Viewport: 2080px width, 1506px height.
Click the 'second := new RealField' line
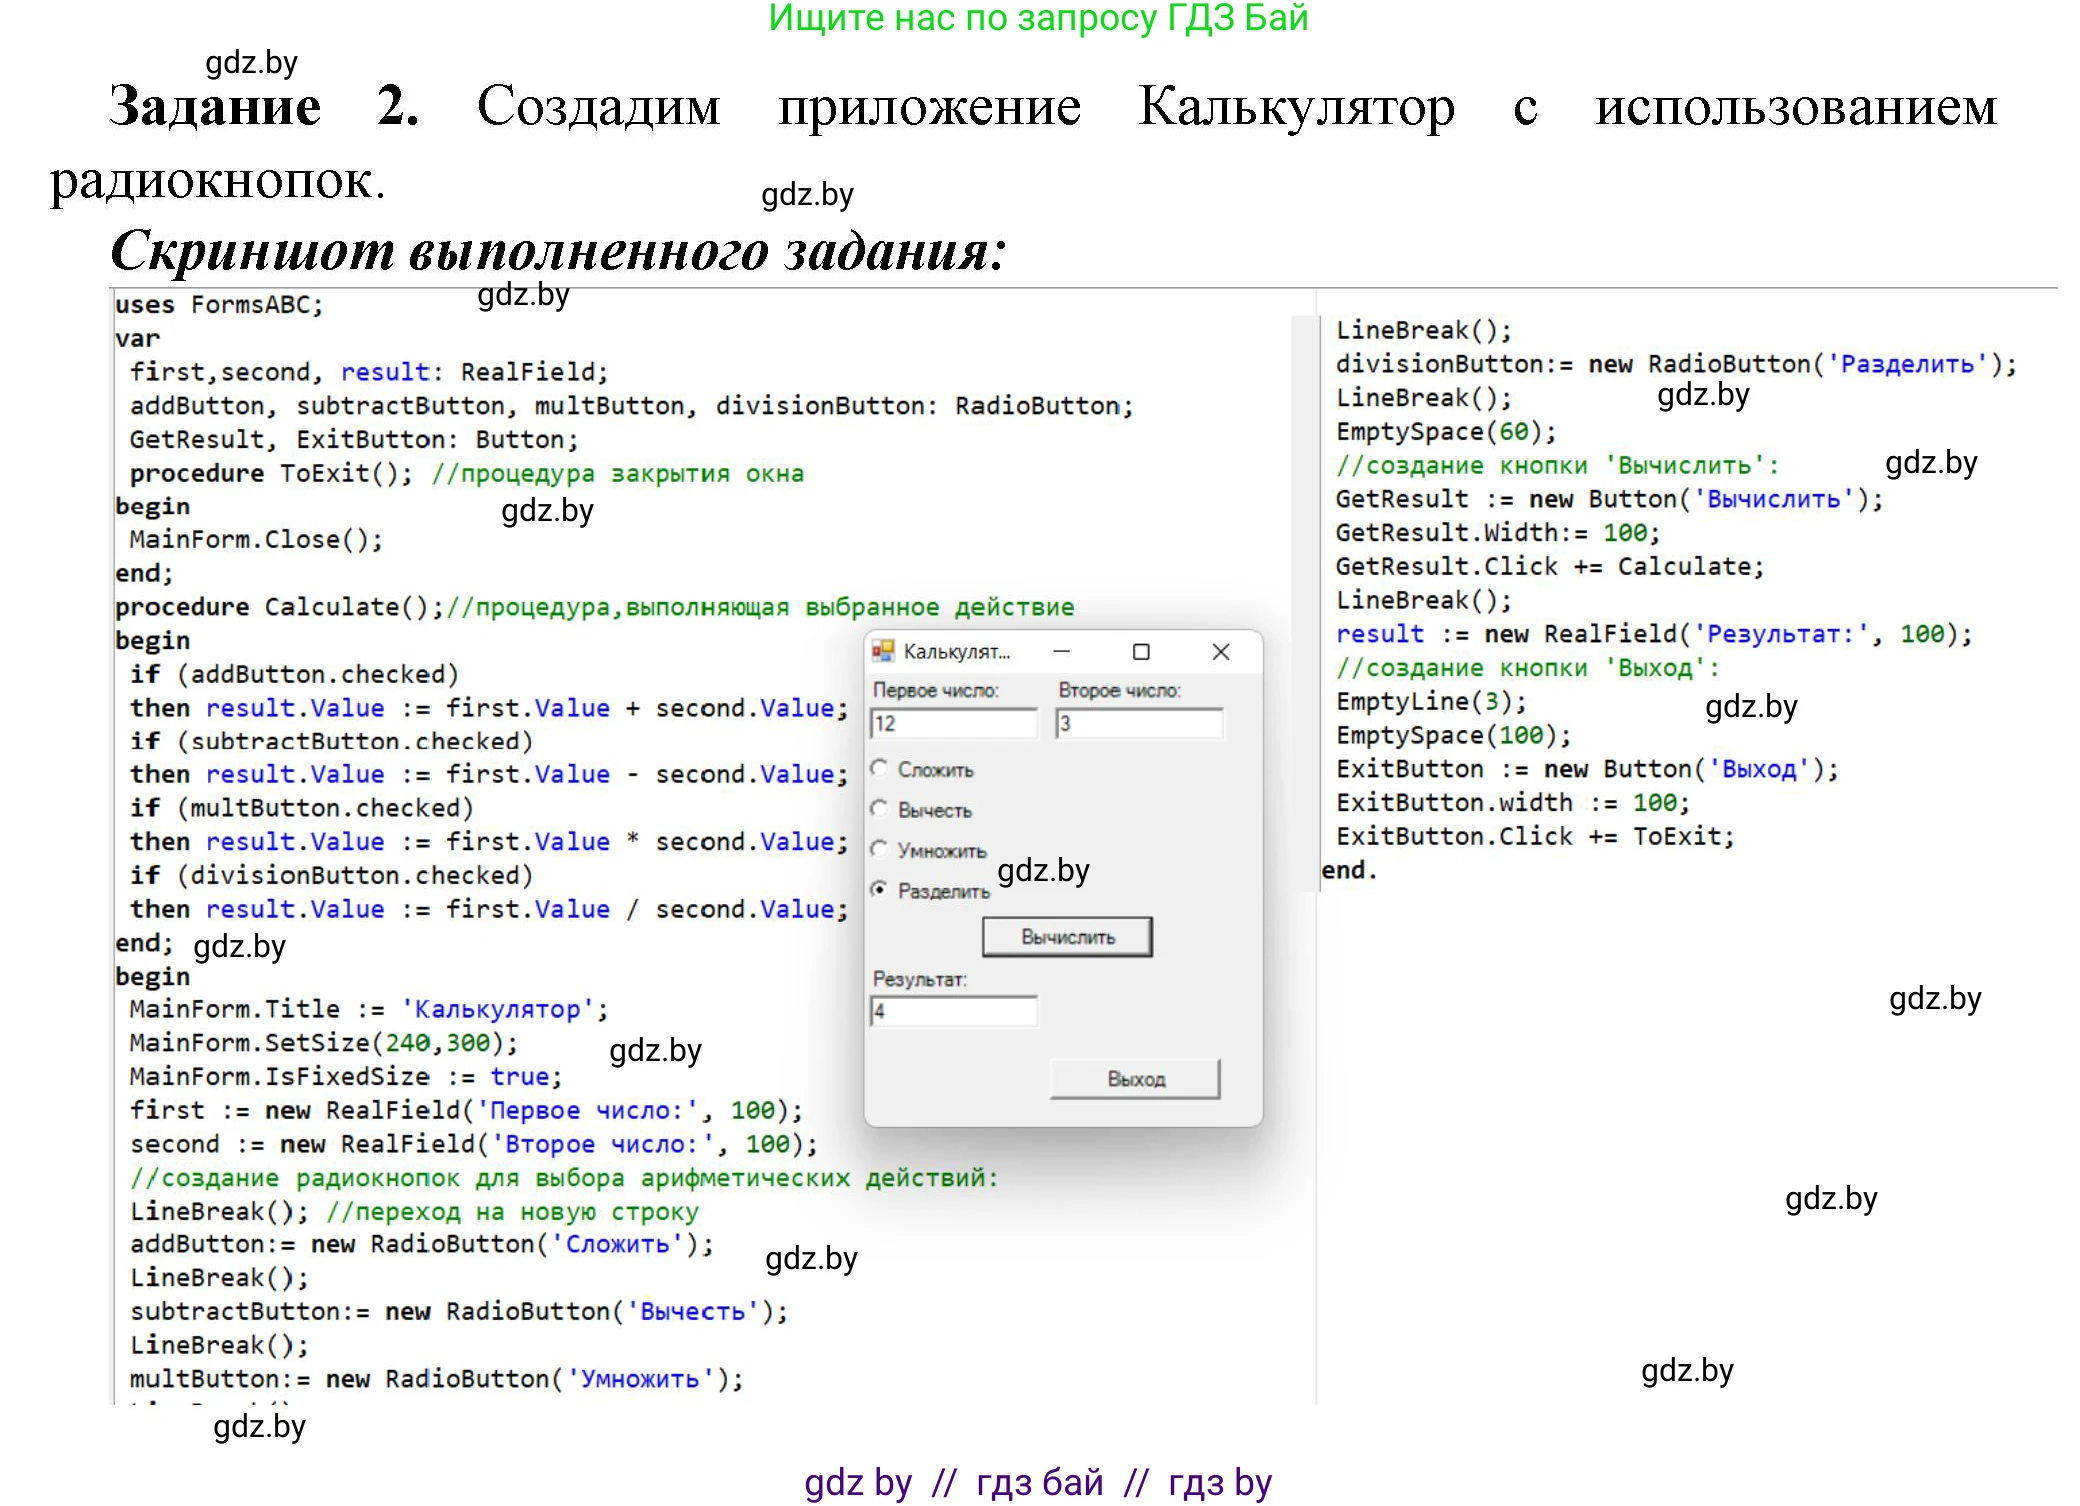point(474,1144)
